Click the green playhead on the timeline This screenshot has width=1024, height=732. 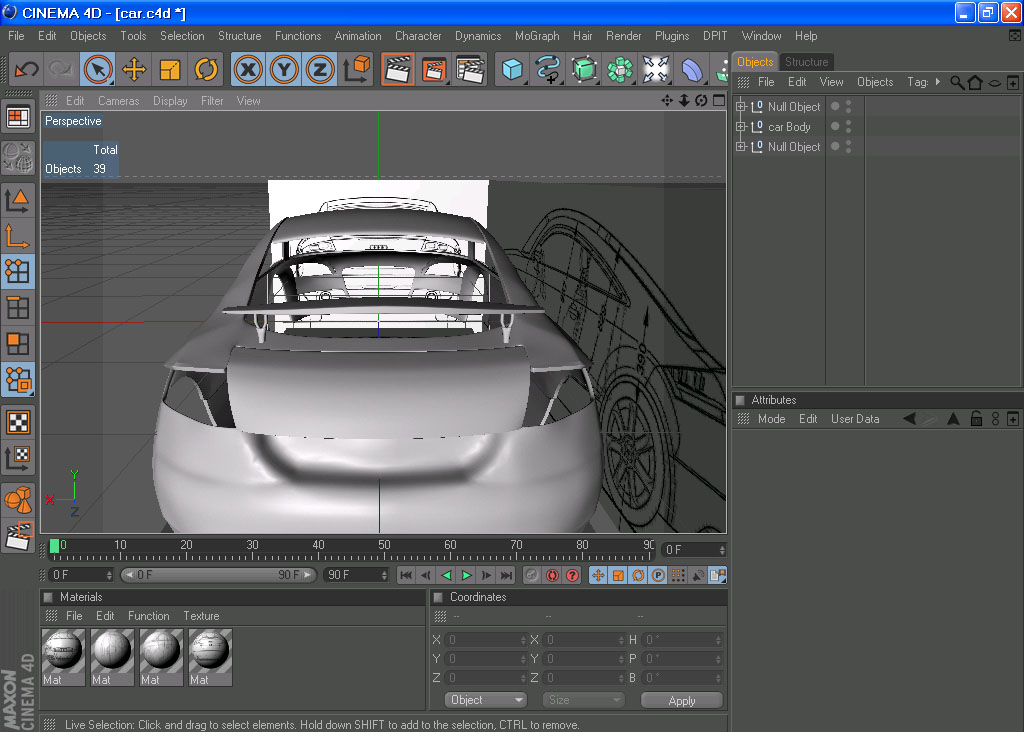(x=54, y=546)
